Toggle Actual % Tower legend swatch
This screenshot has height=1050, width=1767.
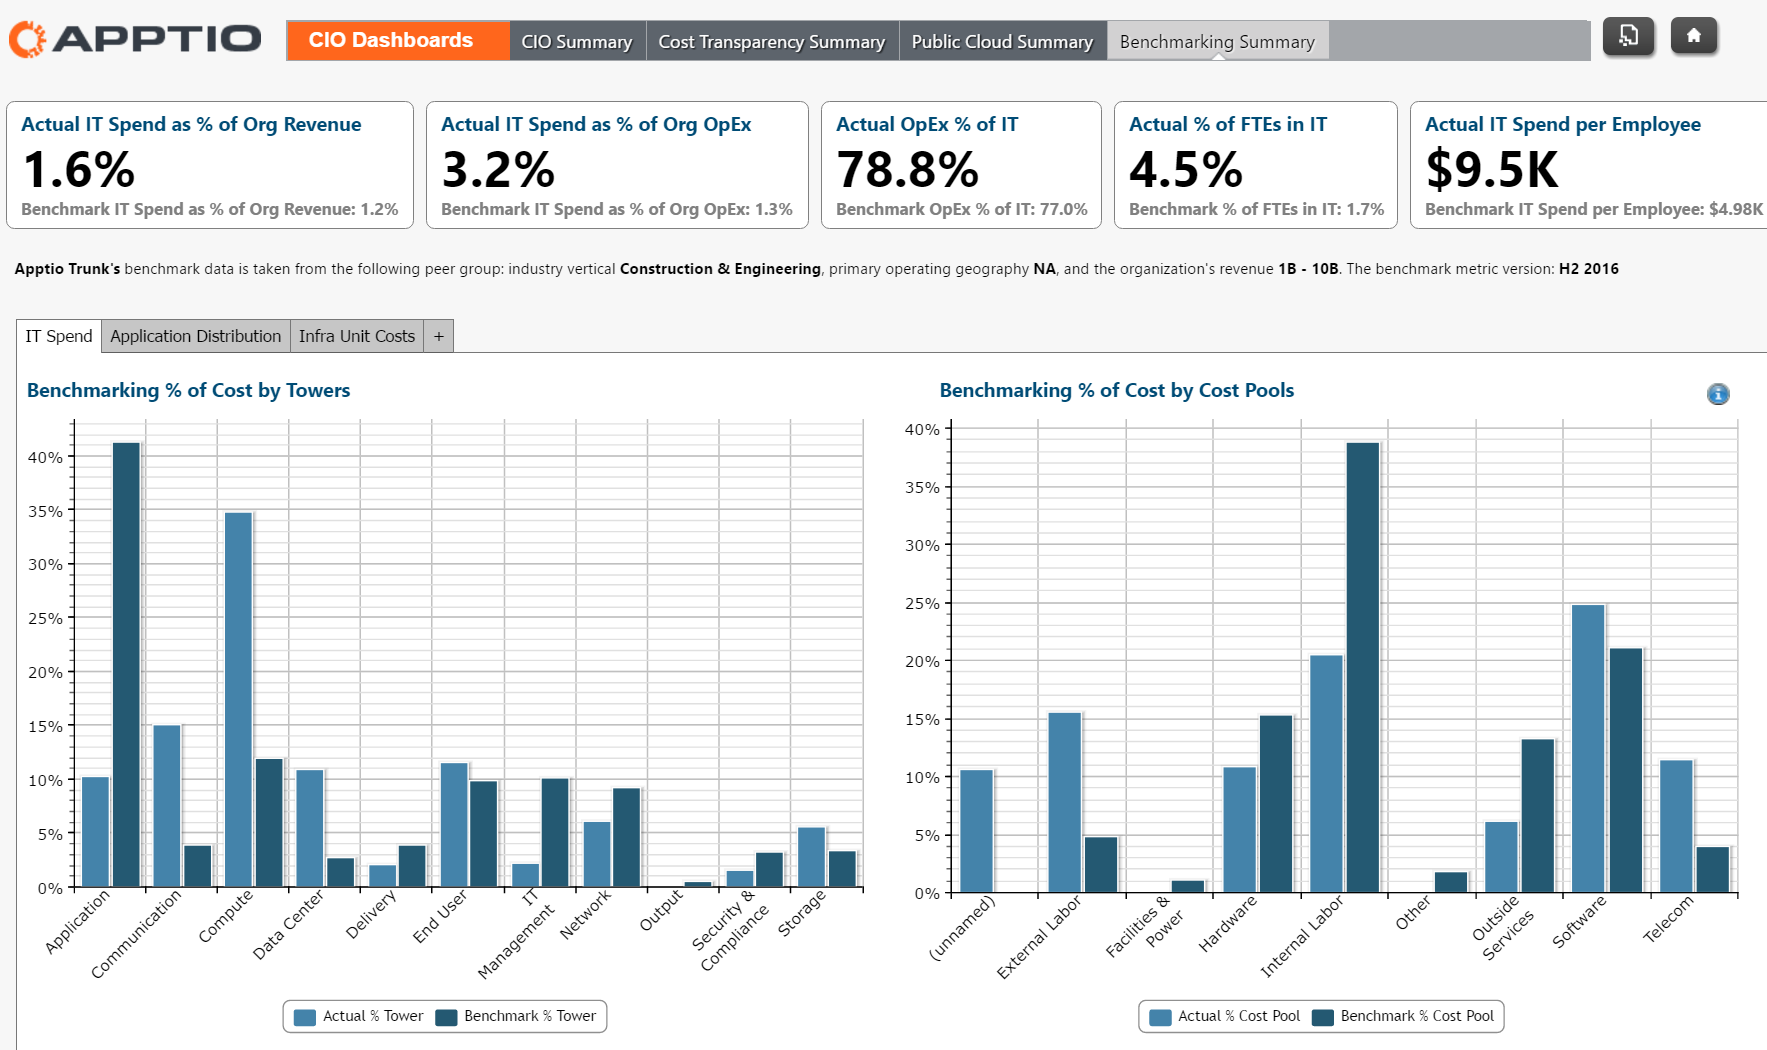(x=305, y=1017)
